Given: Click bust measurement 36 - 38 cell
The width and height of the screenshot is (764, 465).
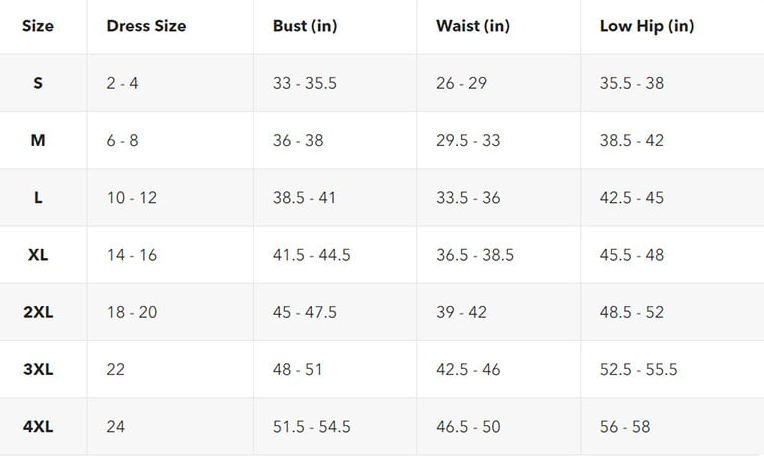Looking at the screenshot, I should pos(298,140).
